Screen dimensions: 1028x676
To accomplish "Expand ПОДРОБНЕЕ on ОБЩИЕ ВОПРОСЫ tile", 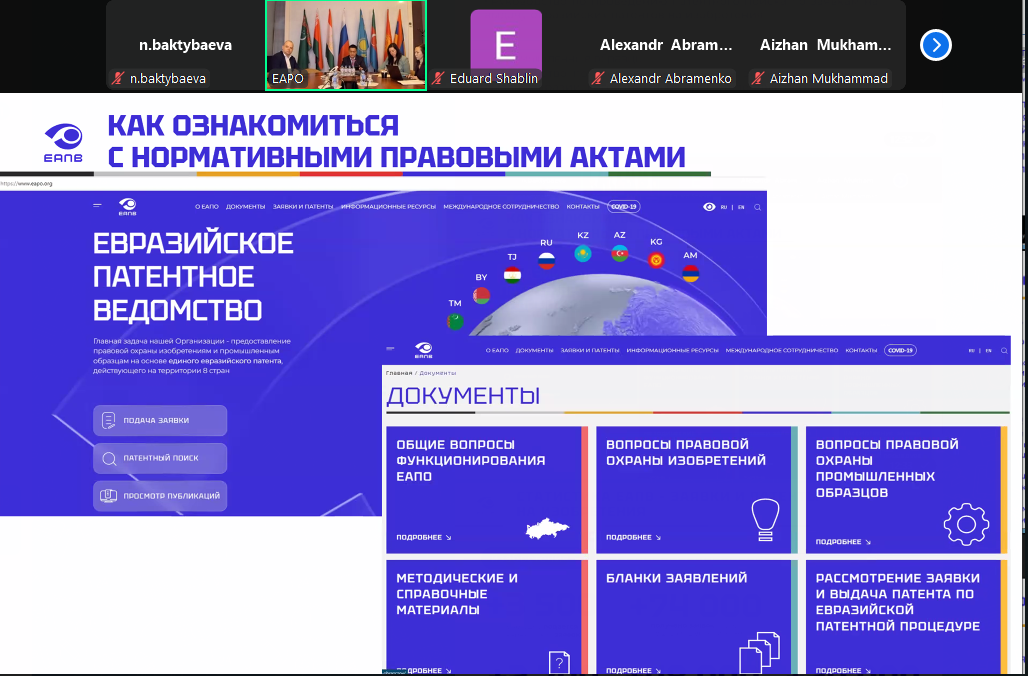I will point(423,538).
